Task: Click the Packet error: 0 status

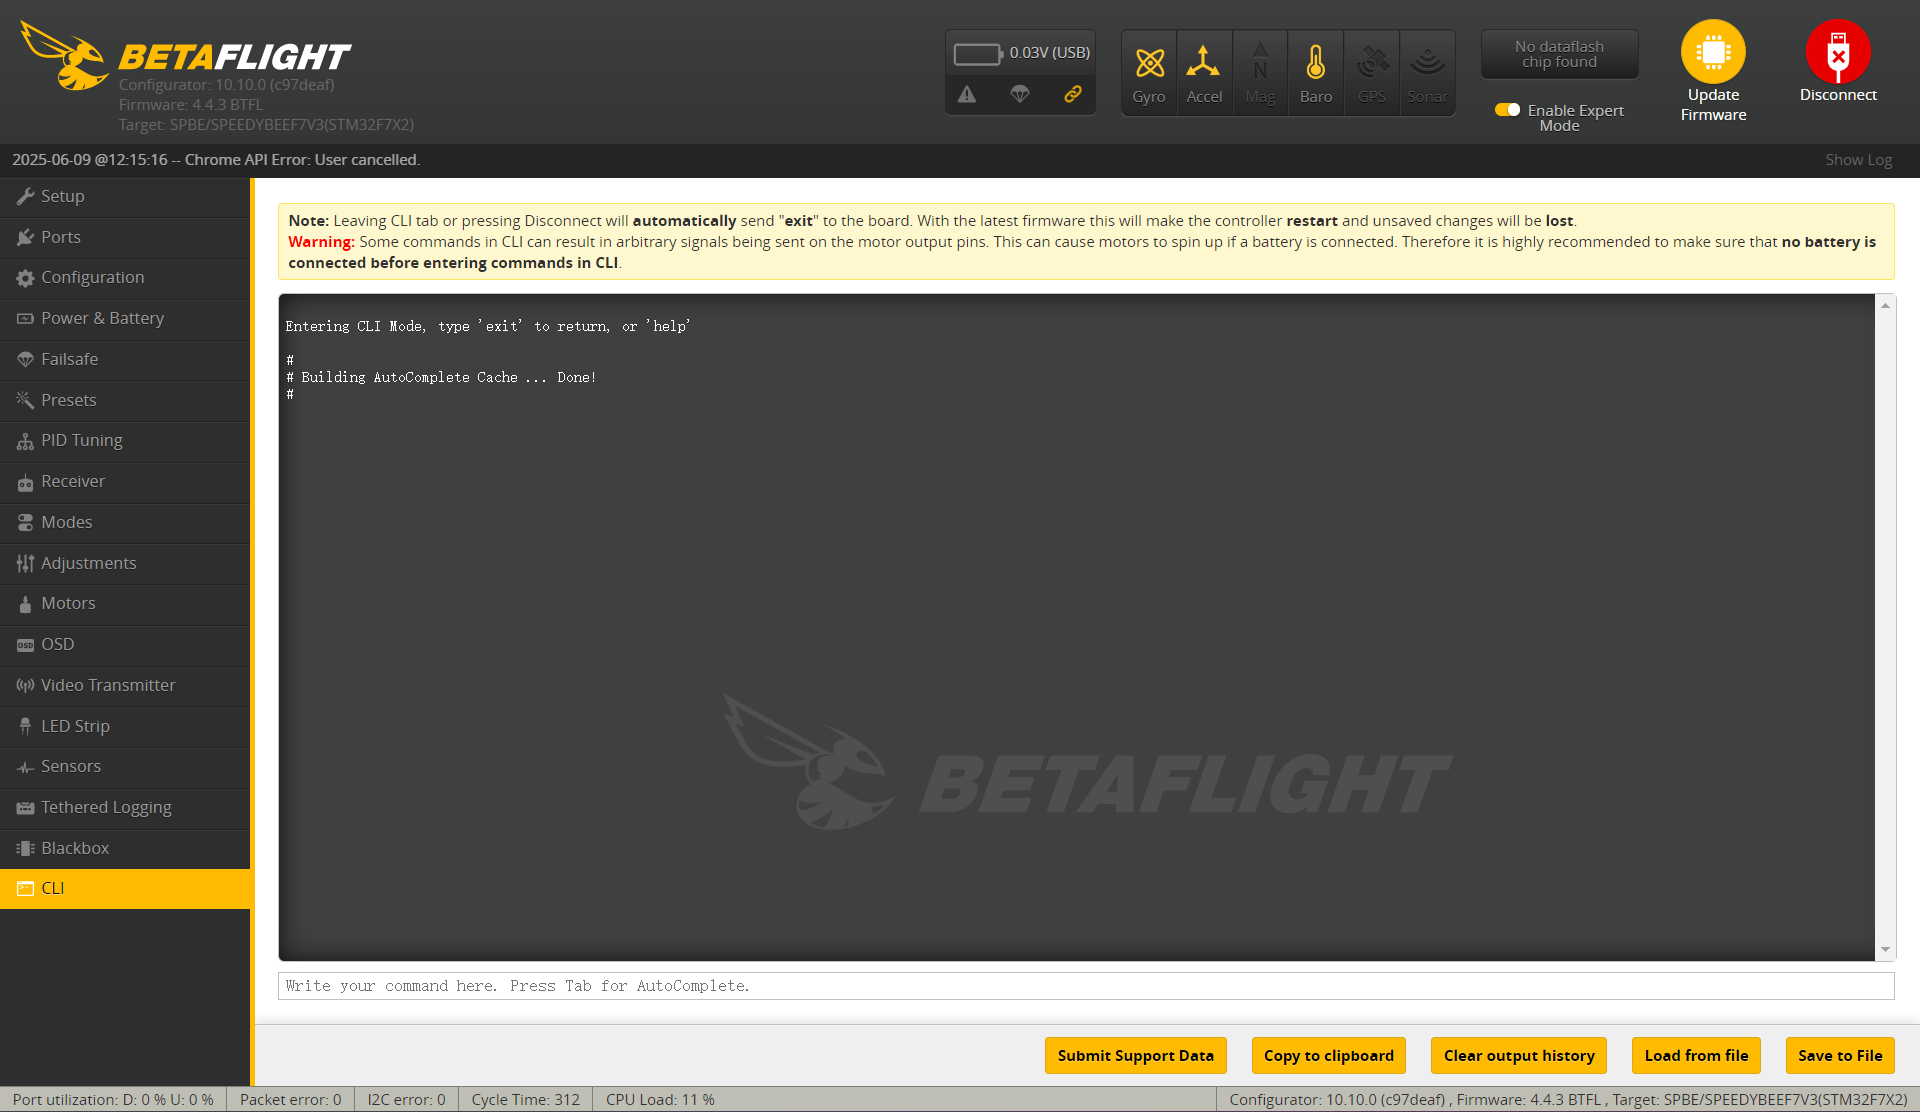Action: pyautogui.click(x=290, y=1100)
